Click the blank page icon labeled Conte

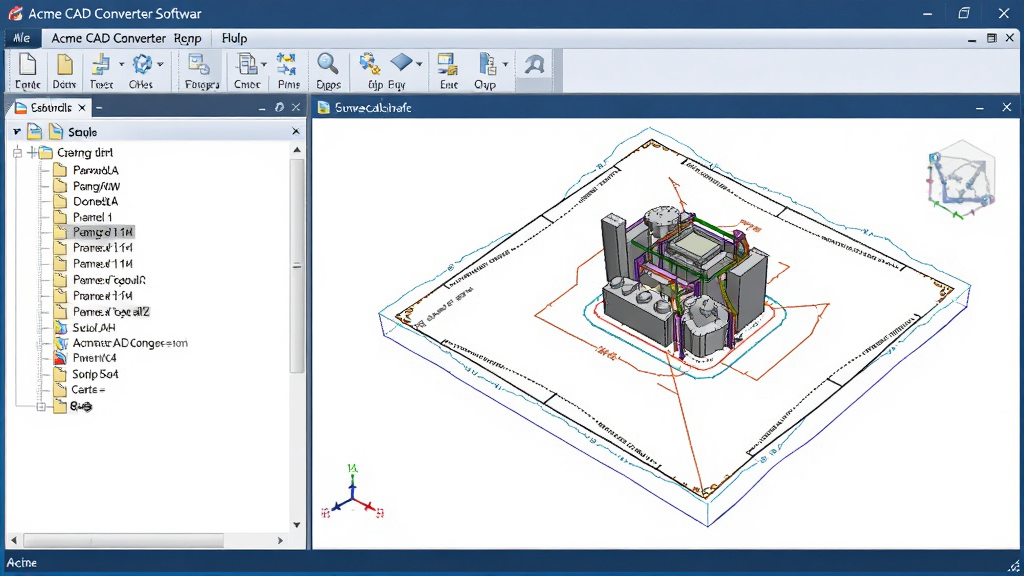(x=27, y=65)
